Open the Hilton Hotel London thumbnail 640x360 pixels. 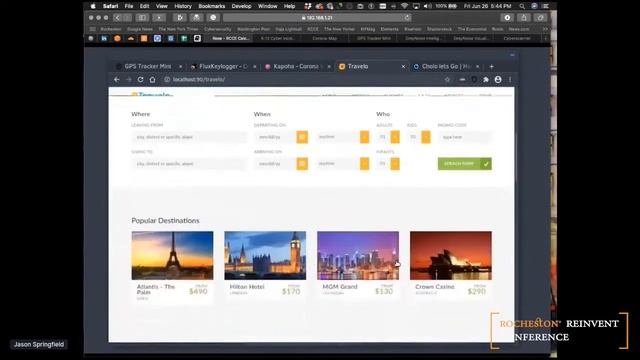point(265,256)
